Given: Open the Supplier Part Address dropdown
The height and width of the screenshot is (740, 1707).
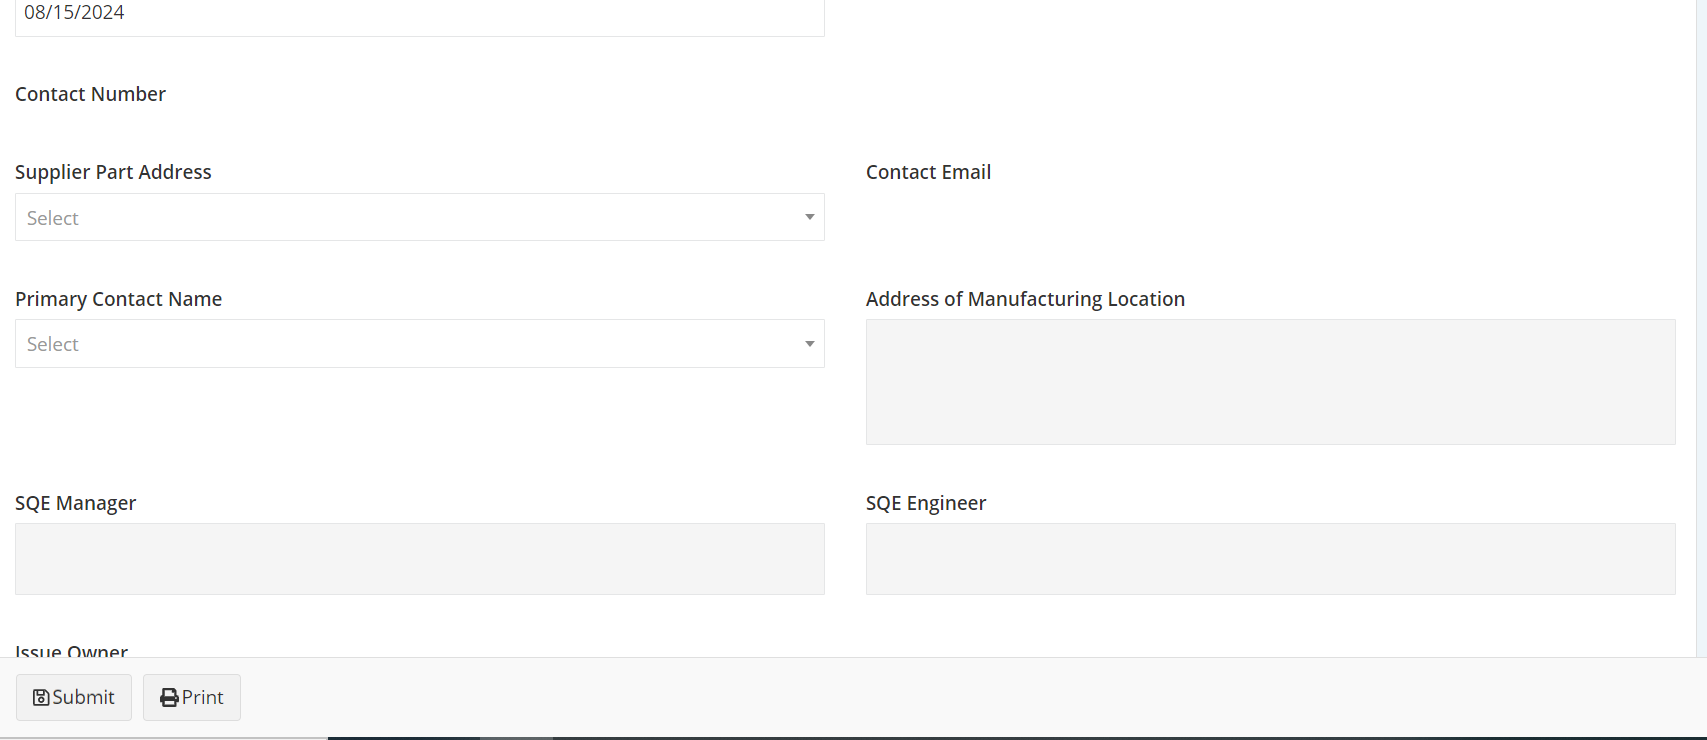Looking at the screenshot, I should click(x=420, y=217).
